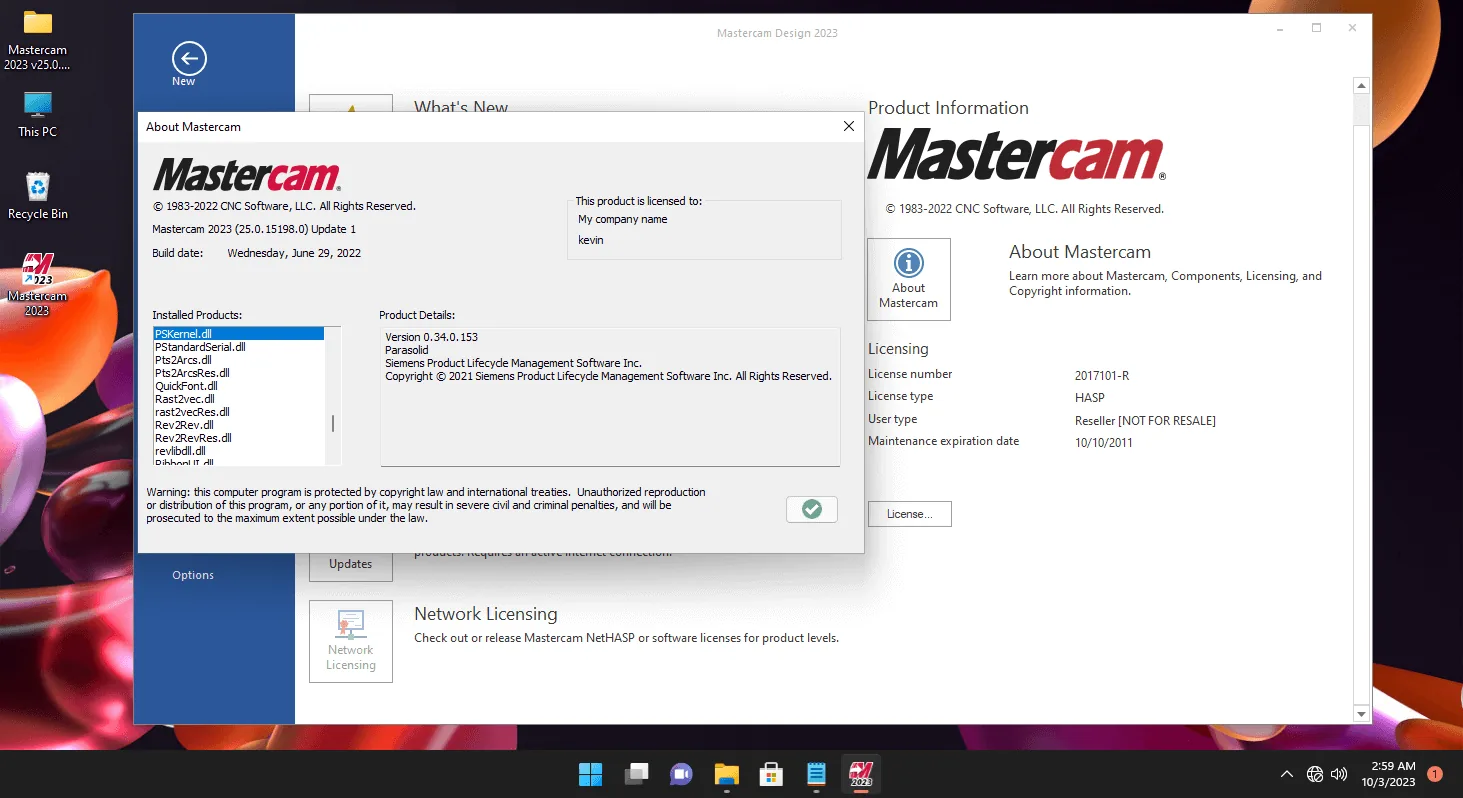Close the About Mastercam dialog

pyautogui.click(x=849, y=127)
